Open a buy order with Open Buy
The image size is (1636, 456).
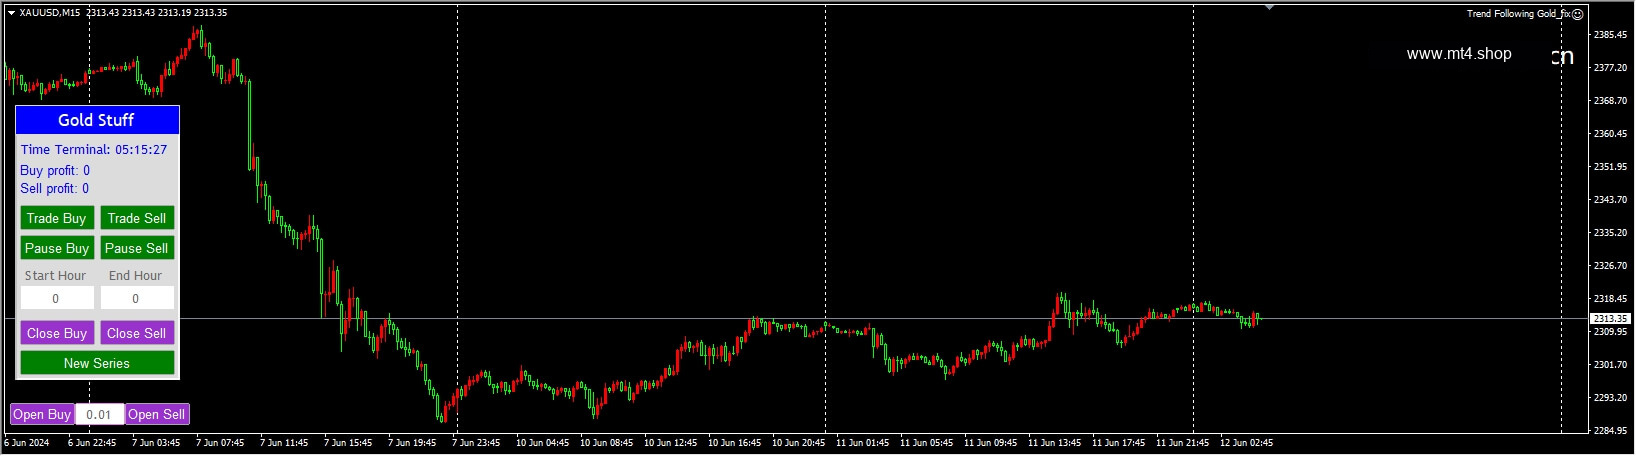[42, 414]
